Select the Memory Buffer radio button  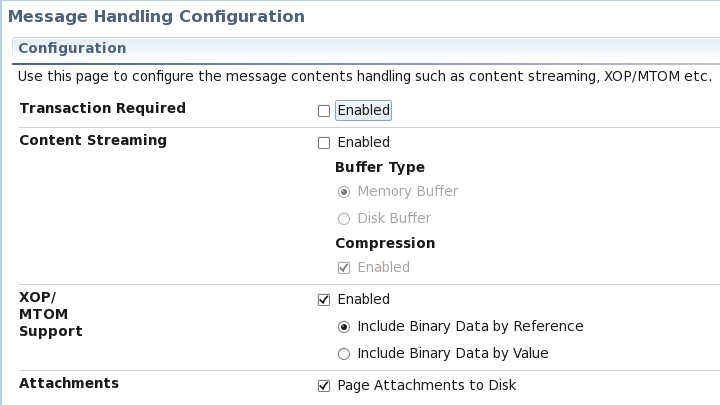click(x=344, y=192)
